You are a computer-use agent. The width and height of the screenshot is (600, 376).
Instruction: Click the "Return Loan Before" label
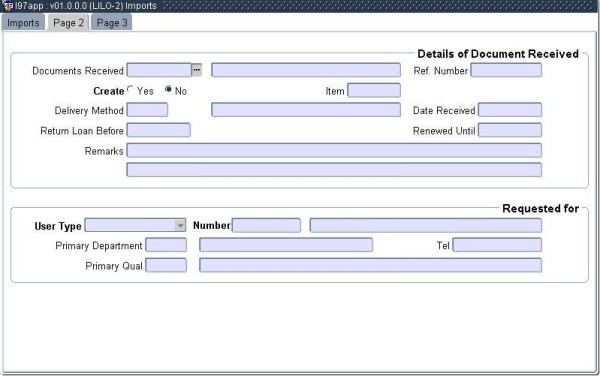pyautogui.click(x=82, y=131)
